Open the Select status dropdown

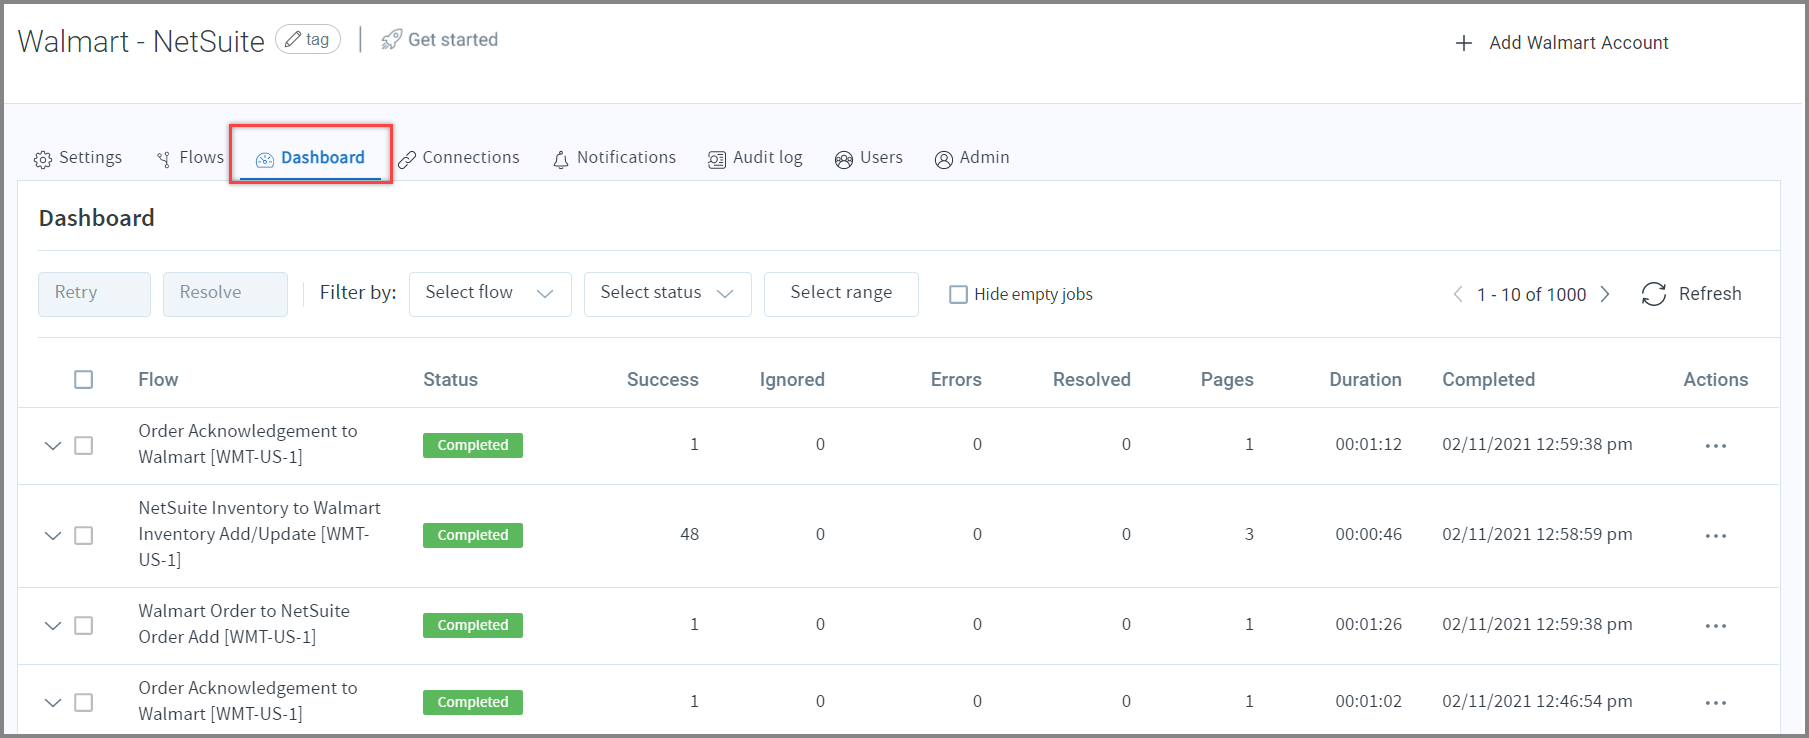click(668, 294)
